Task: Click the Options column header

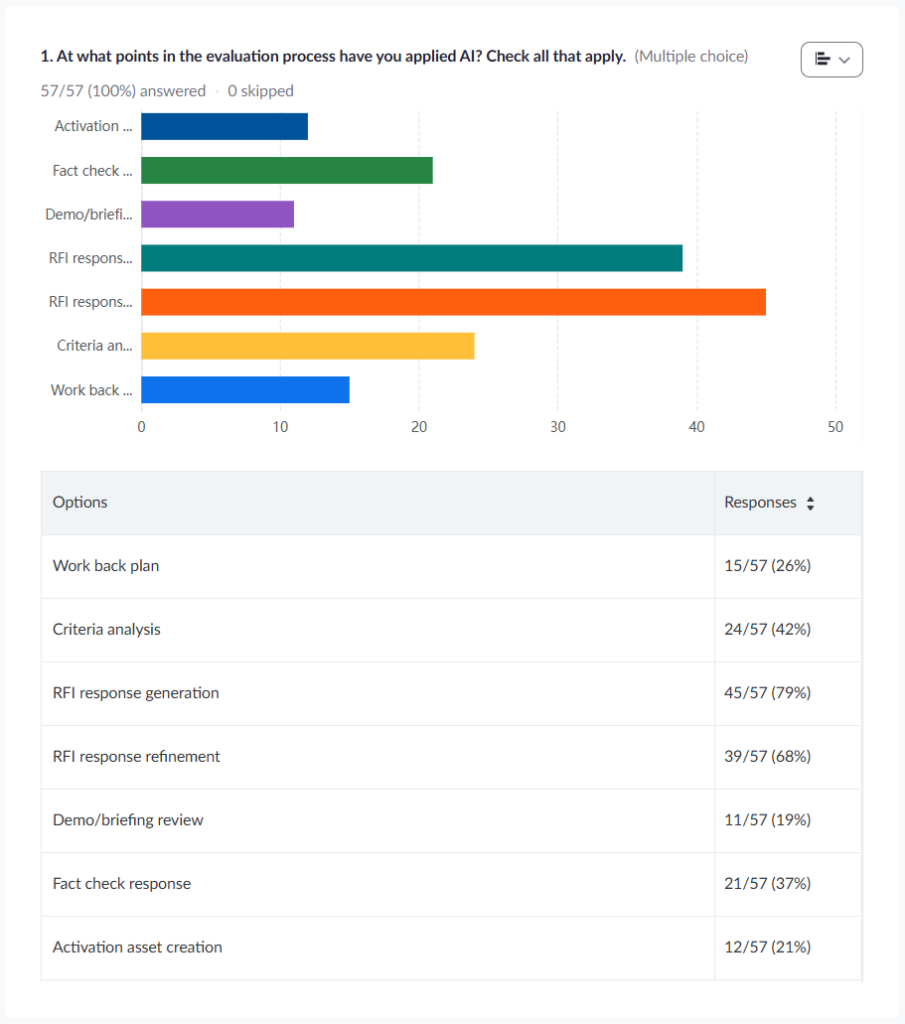Action: (80, 502)
